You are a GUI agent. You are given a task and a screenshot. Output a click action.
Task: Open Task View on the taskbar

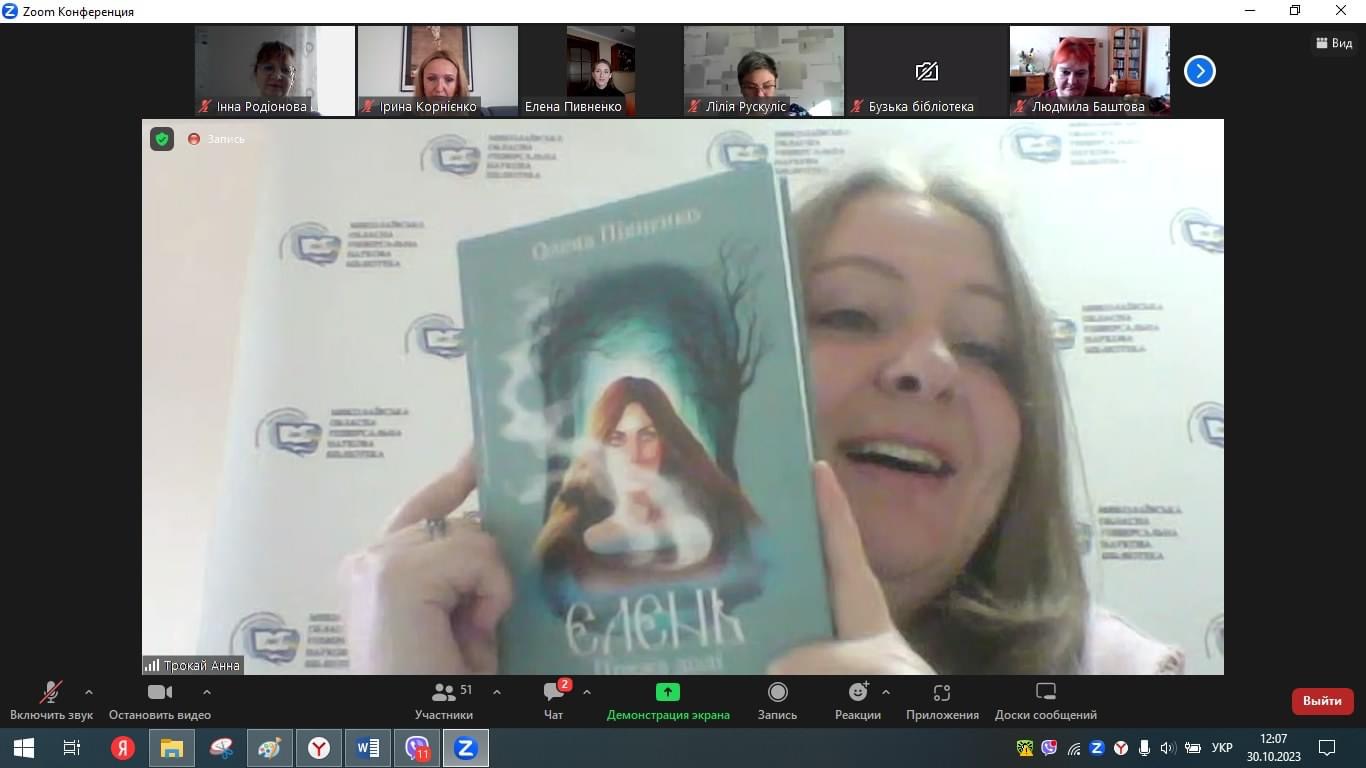[72, 748]
